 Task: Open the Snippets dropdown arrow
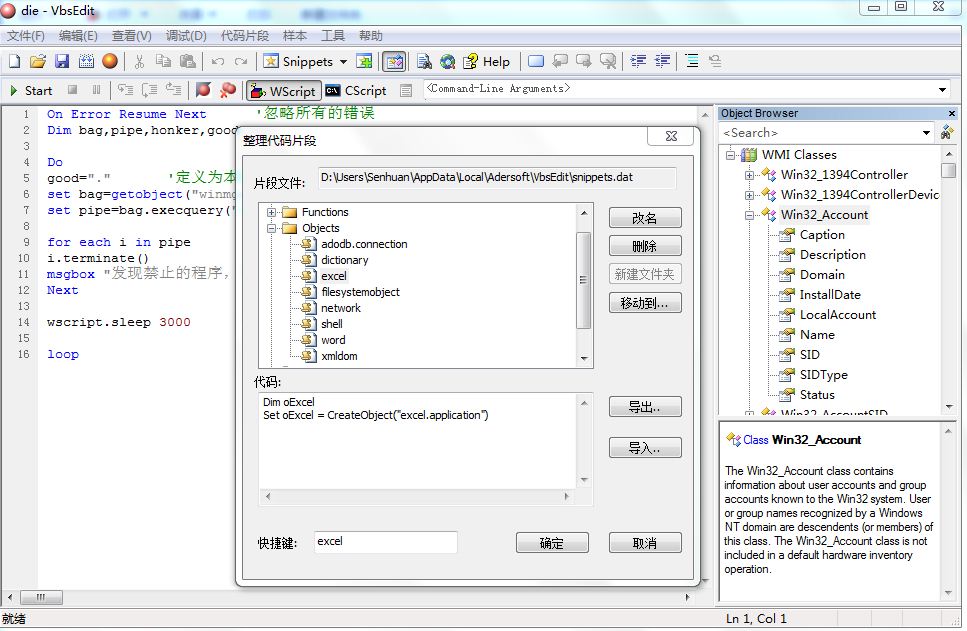tap(344, 62)
